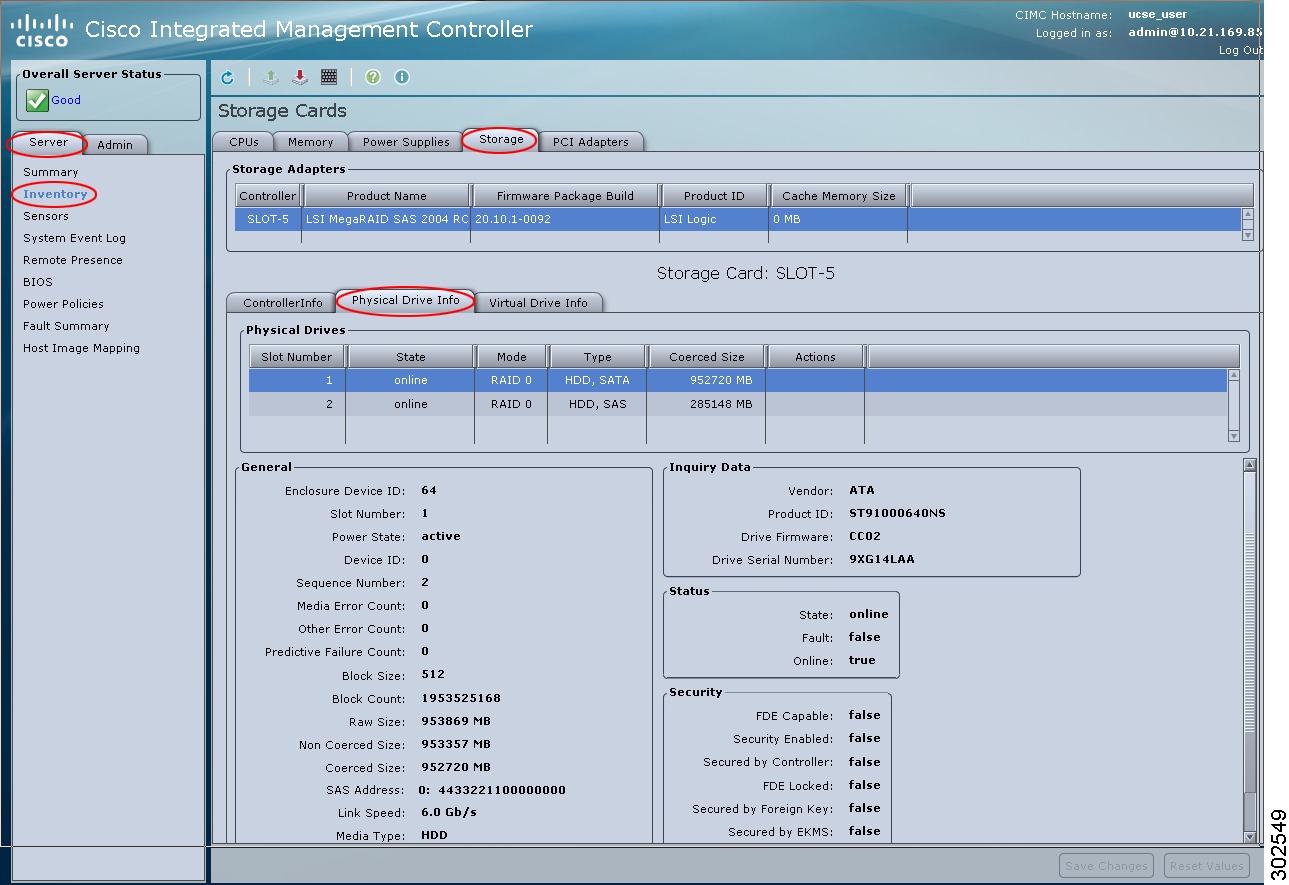The width and height of the screenshot is (1289, 885).
Task: Power off the host using the red arrow icon
Action: point(300,77)
